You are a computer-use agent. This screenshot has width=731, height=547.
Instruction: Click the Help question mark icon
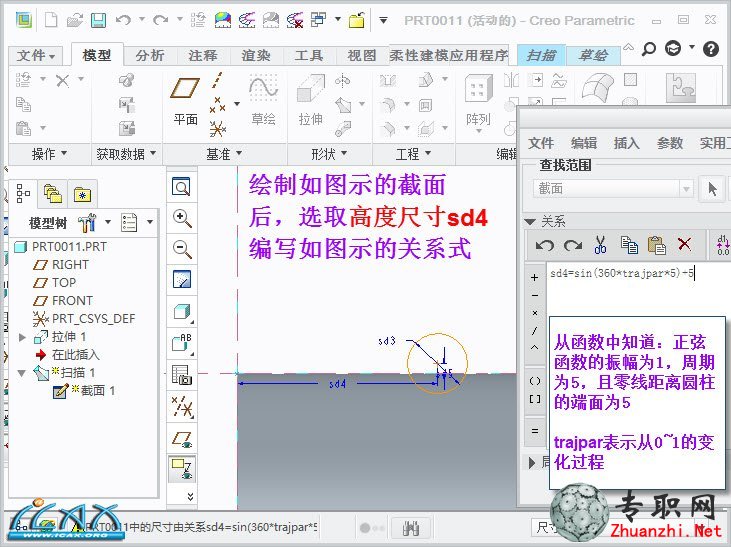click(x=710, y=48)
